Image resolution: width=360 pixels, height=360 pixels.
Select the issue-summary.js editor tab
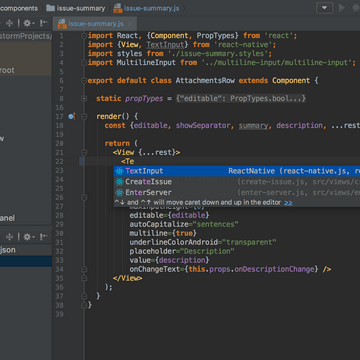pyautogui.click(x=96, y=24)
